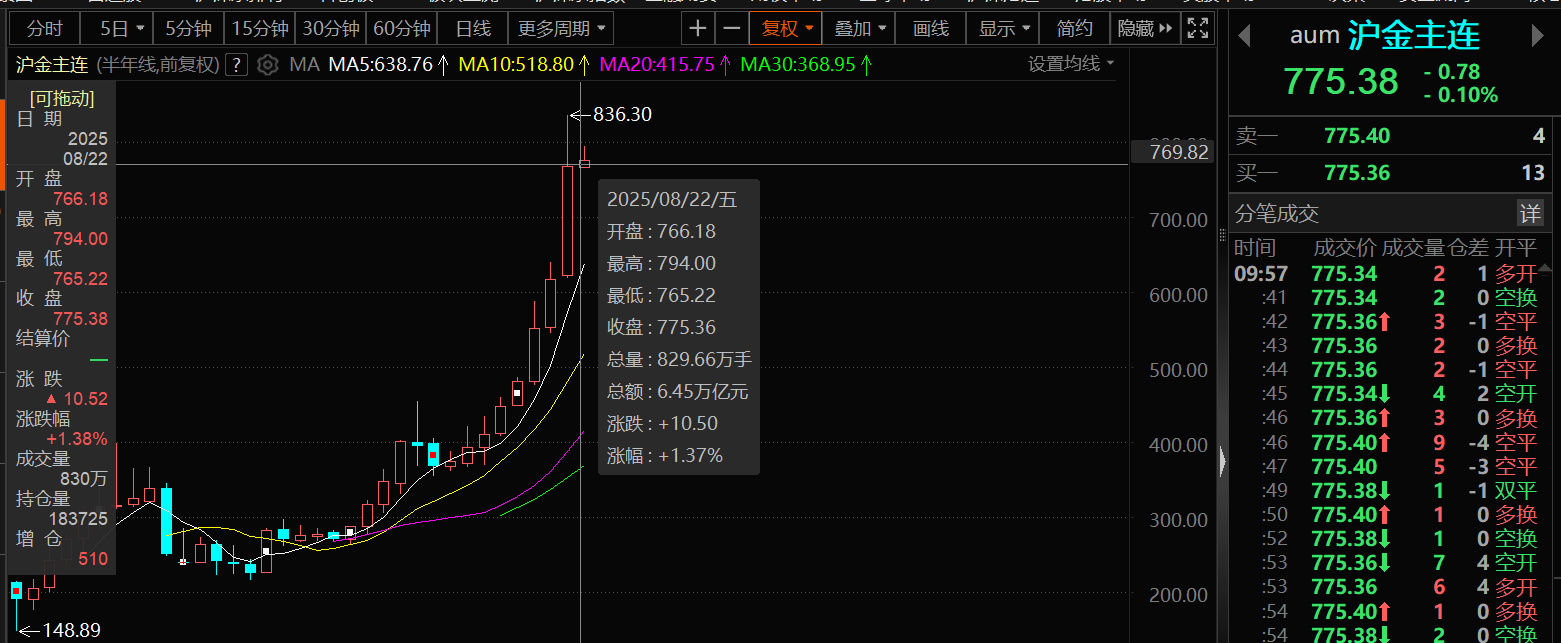Toggle the 画线 drawing tools
The width and height of the screenshot is (1561, 643).
[931, 29]
